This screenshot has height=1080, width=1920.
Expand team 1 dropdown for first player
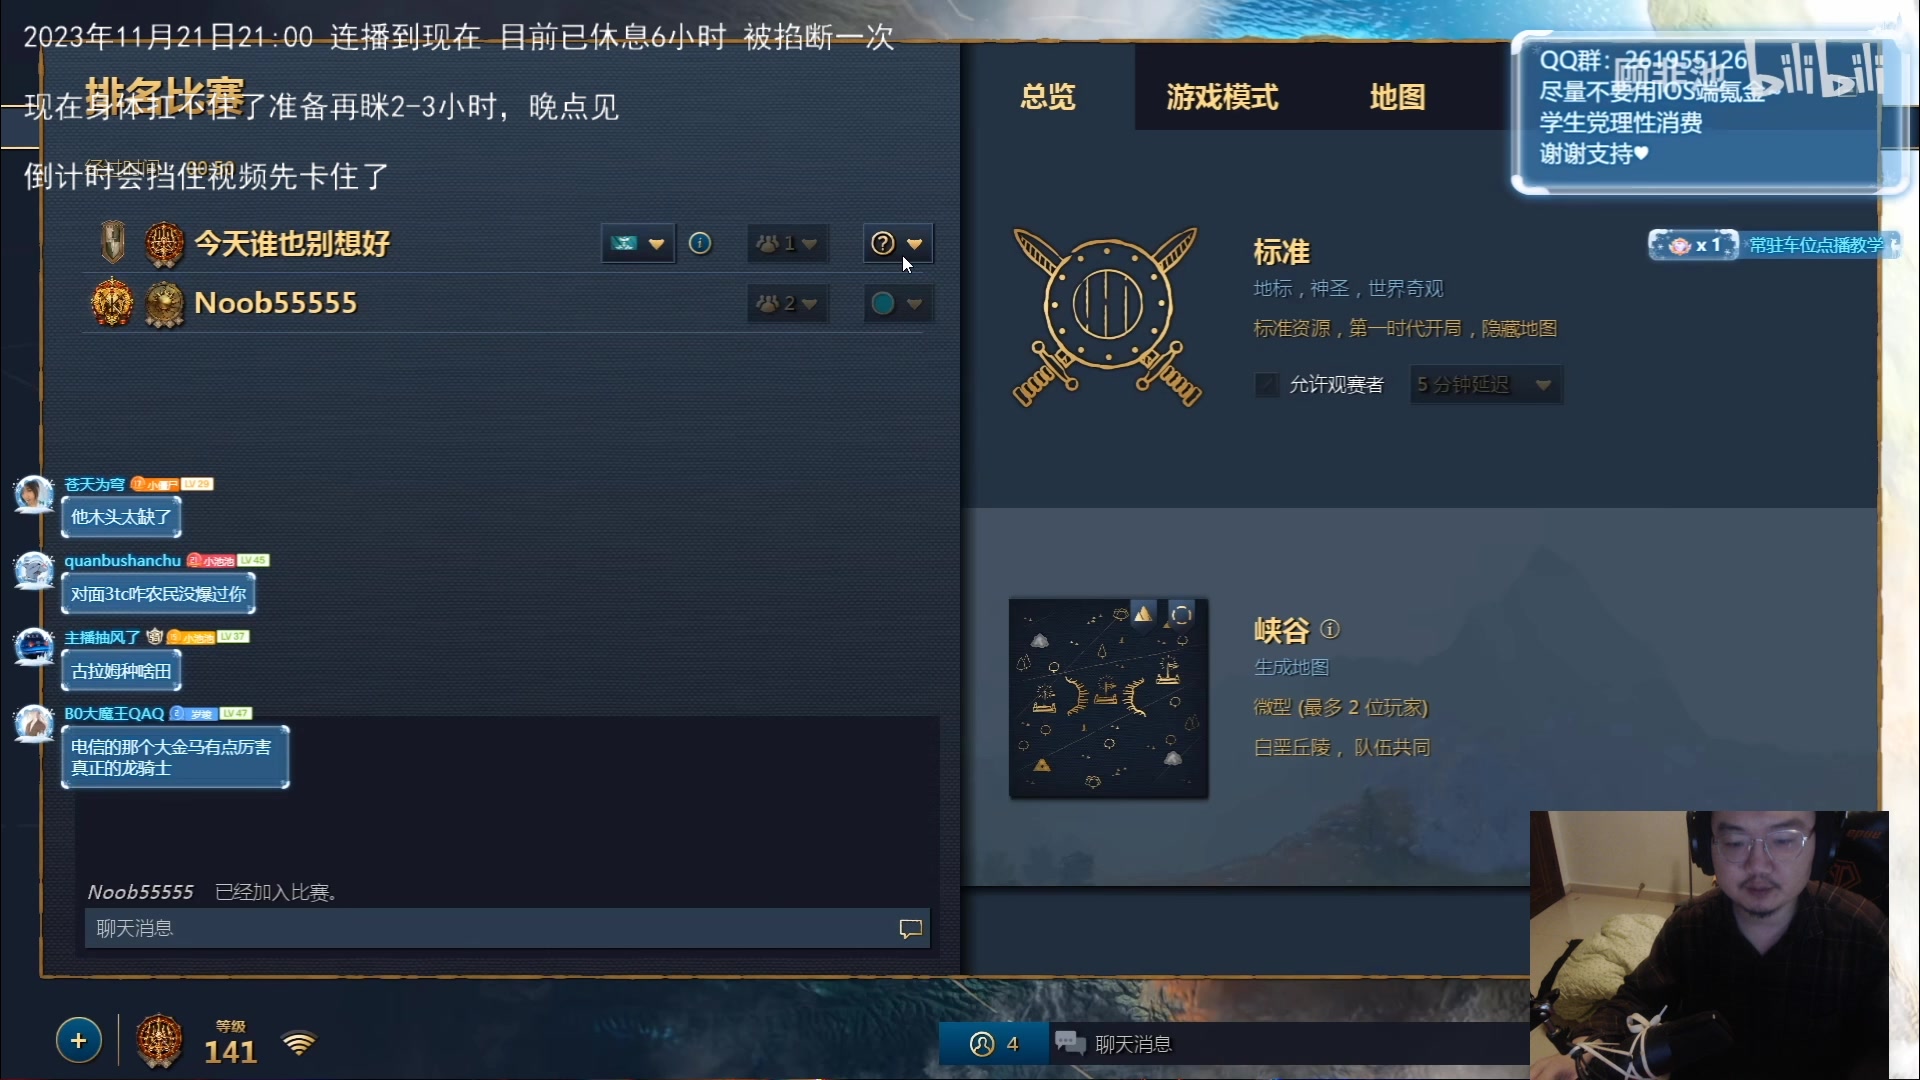pos(787,243)
